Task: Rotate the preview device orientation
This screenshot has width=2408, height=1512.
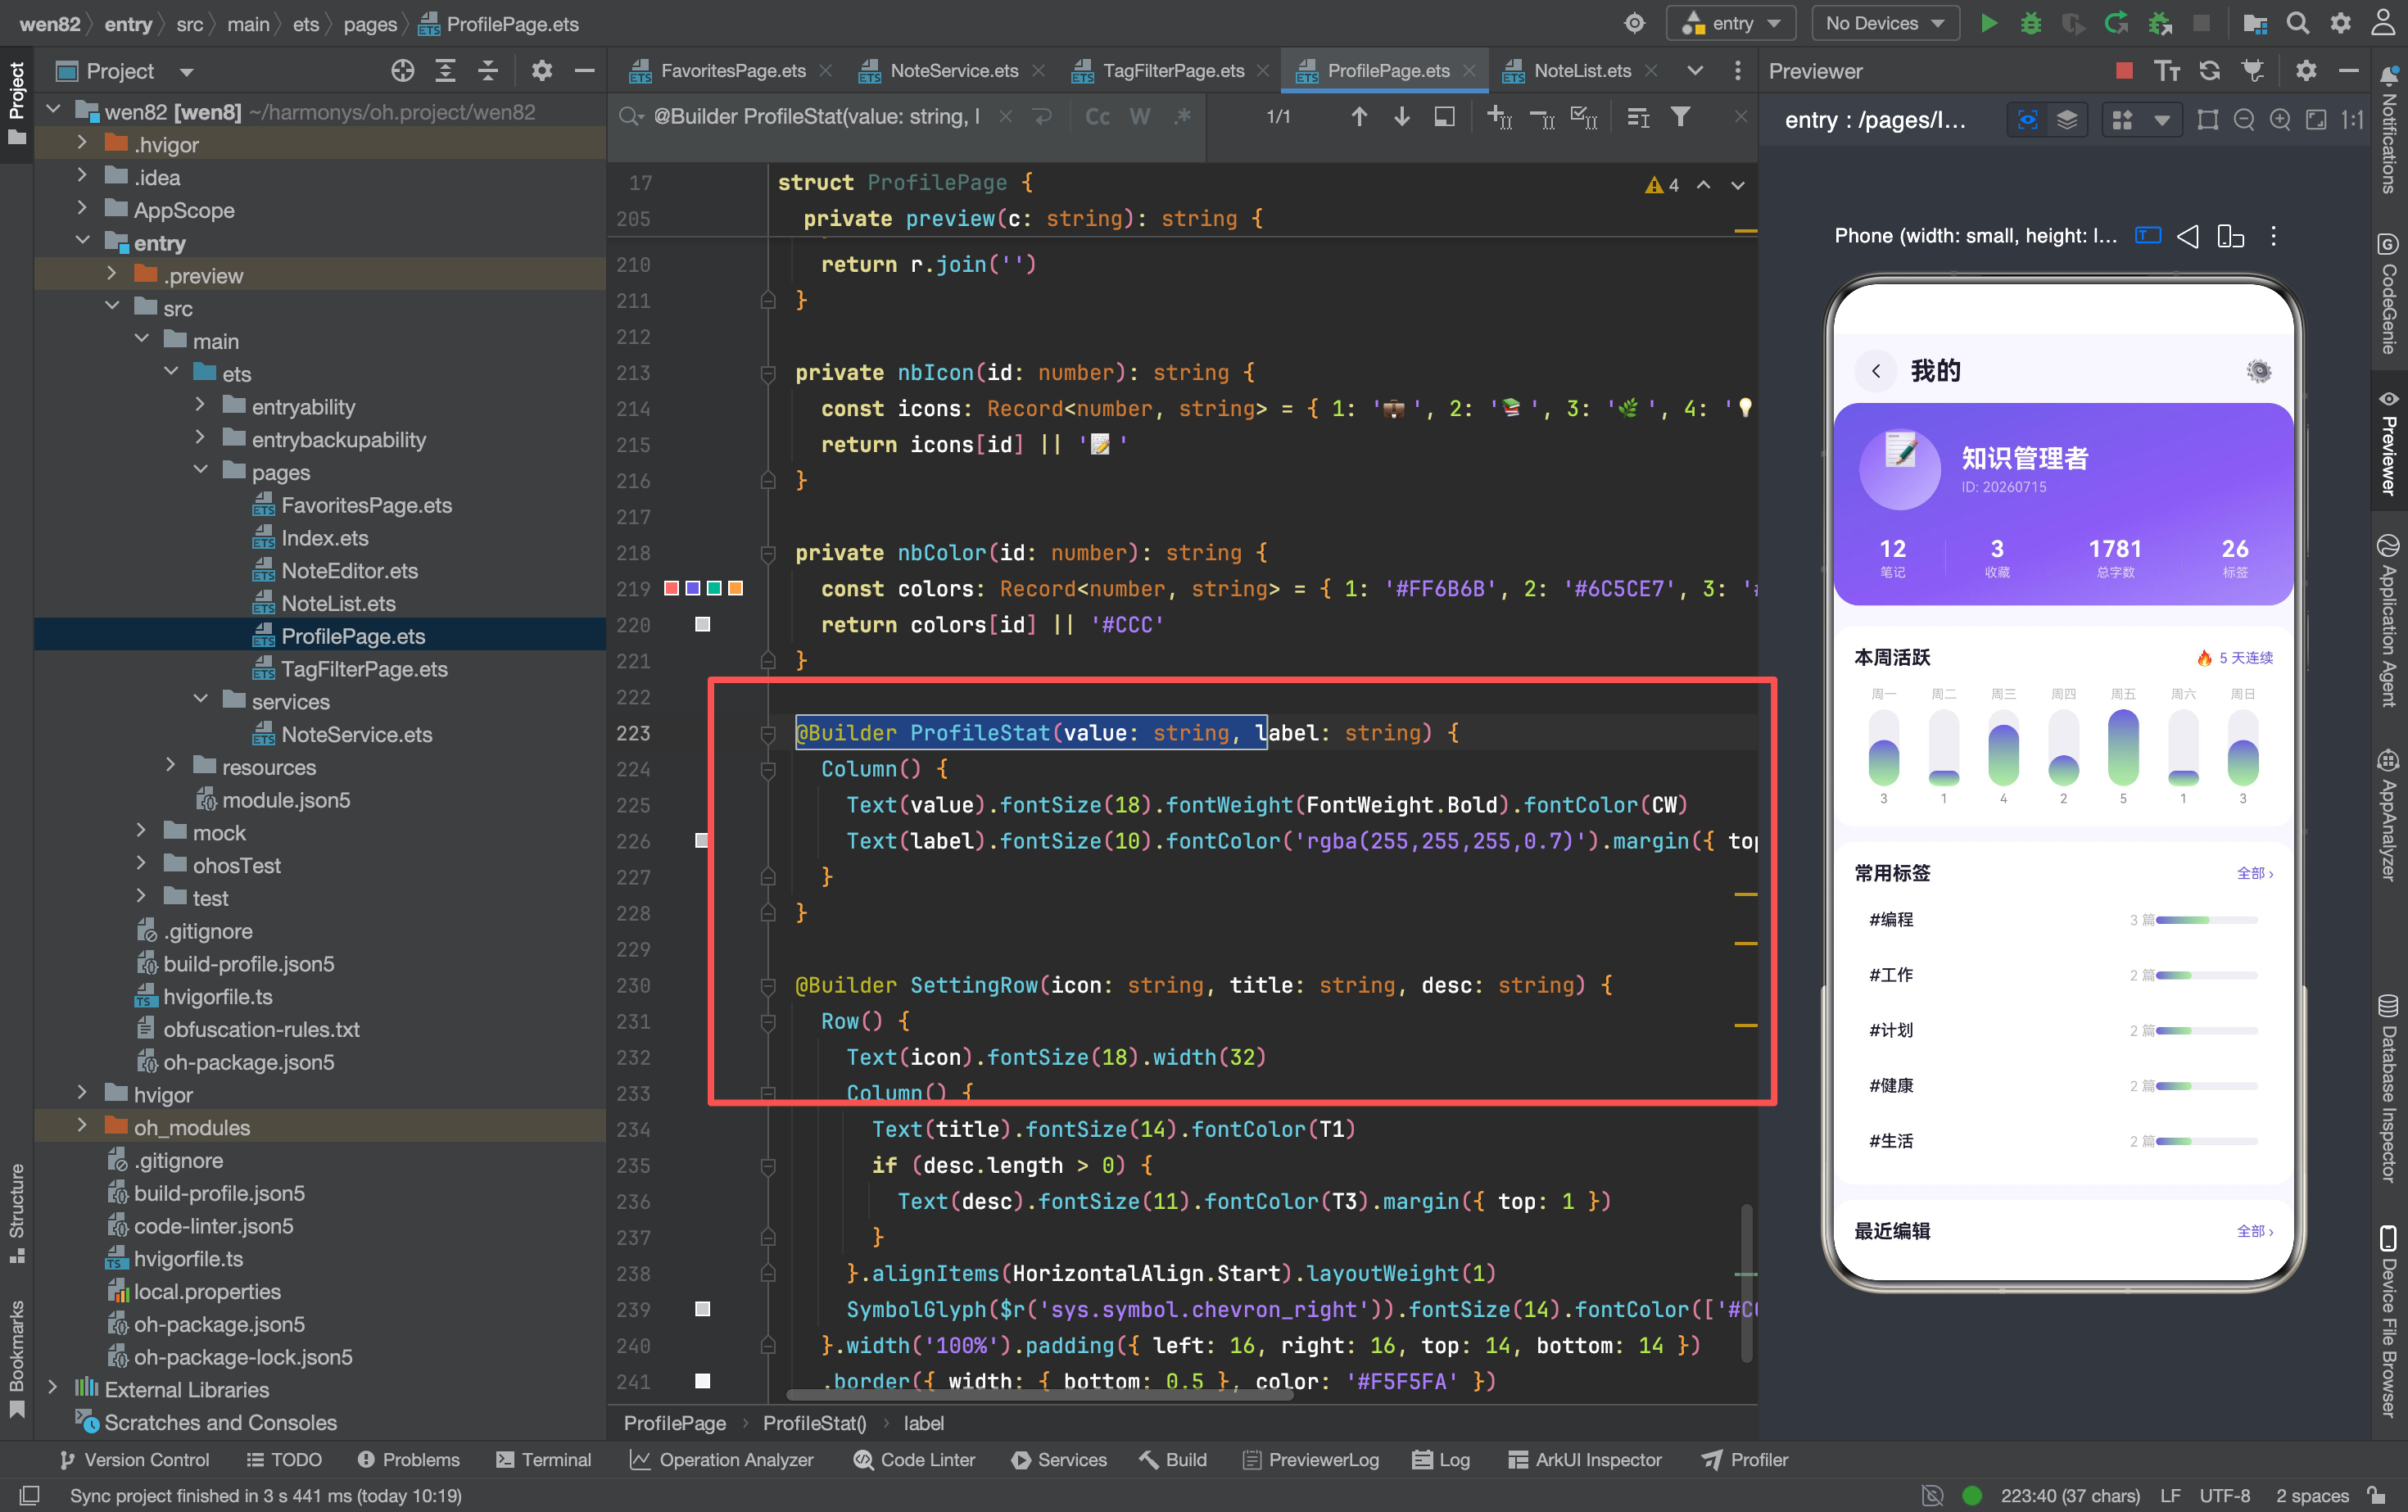Action: (2231, 236)
